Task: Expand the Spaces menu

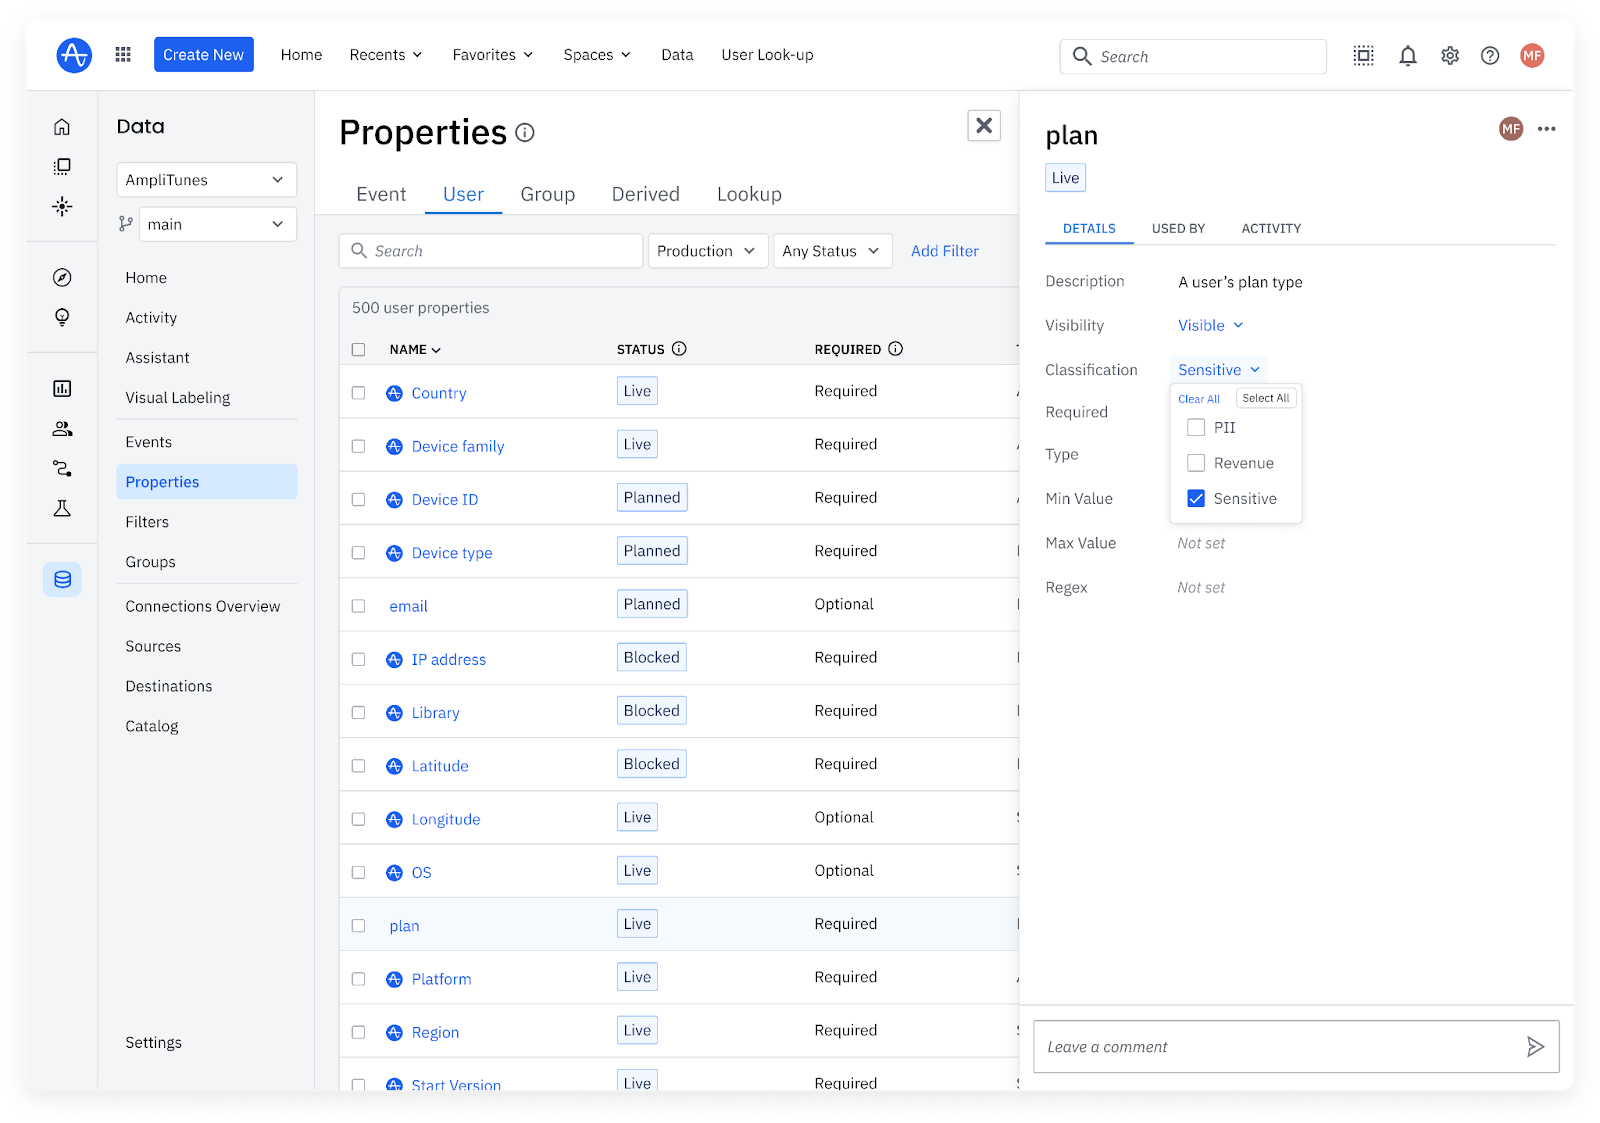Action: [x=597, y=55]
